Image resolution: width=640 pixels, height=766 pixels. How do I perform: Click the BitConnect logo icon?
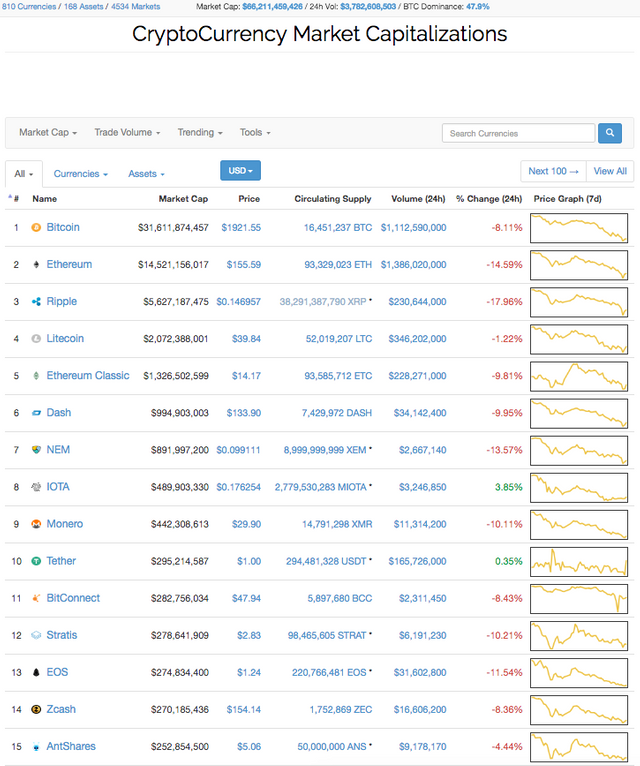click(36, 598)
